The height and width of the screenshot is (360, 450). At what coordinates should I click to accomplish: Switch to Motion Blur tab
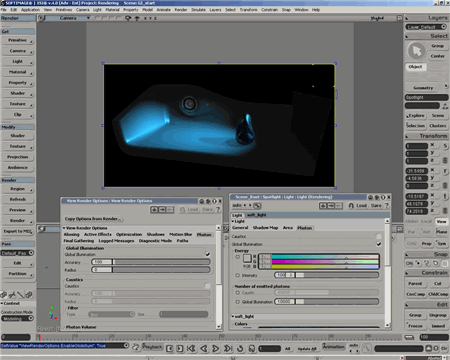point(180,234)
